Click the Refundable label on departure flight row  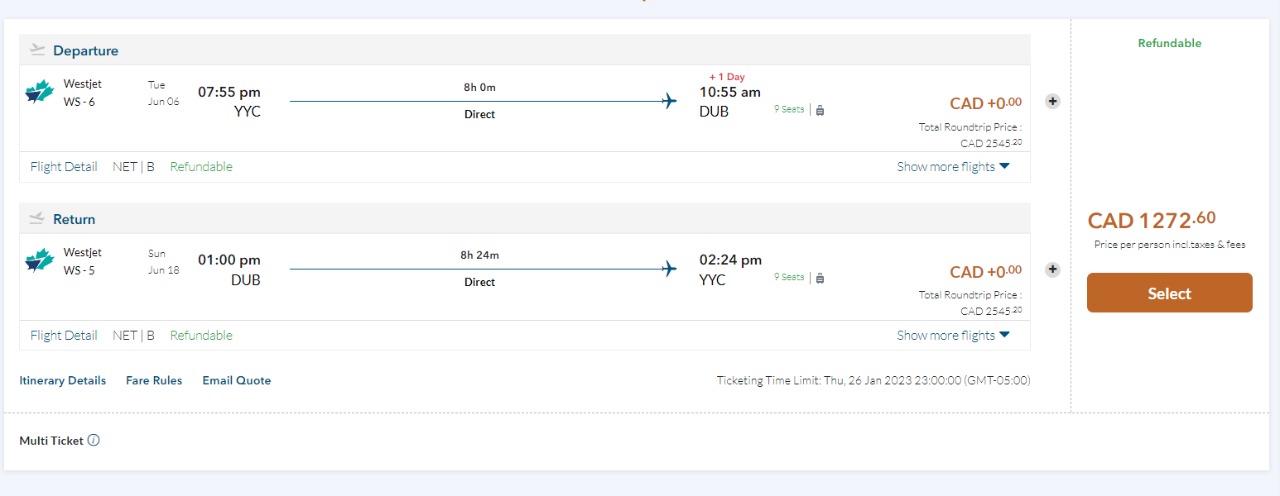click(x=201, y=167)
